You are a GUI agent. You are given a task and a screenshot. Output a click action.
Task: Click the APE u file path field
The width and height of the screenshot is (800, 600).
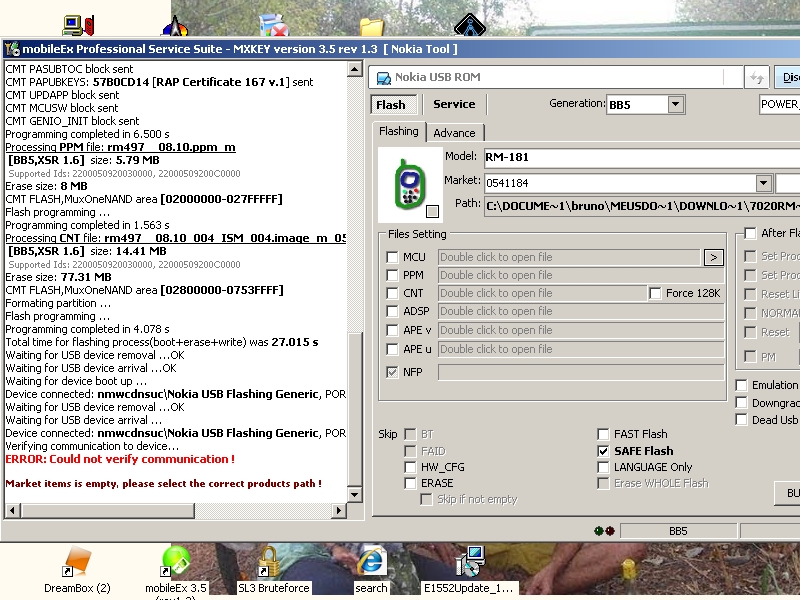pyautogui.click(x=581, y=349)
